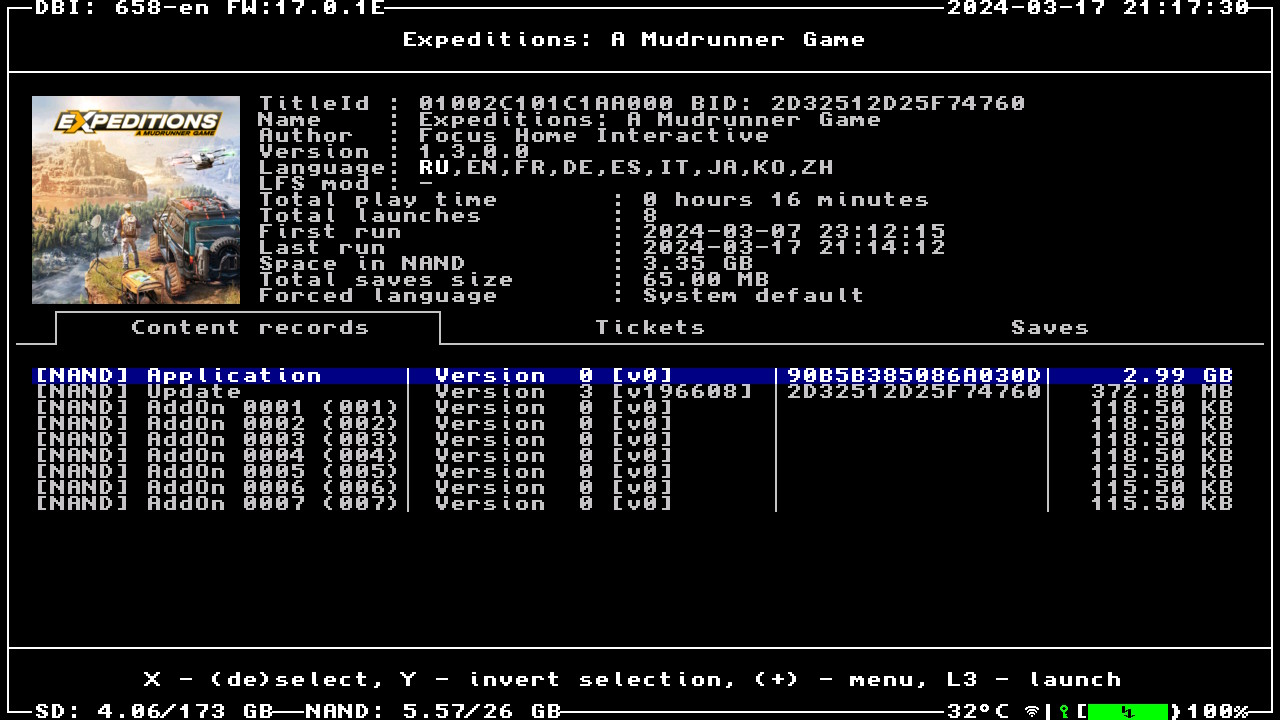
Task: Click the date and time 2024-03-17 21:17:30
Action: click(1098, 8)
